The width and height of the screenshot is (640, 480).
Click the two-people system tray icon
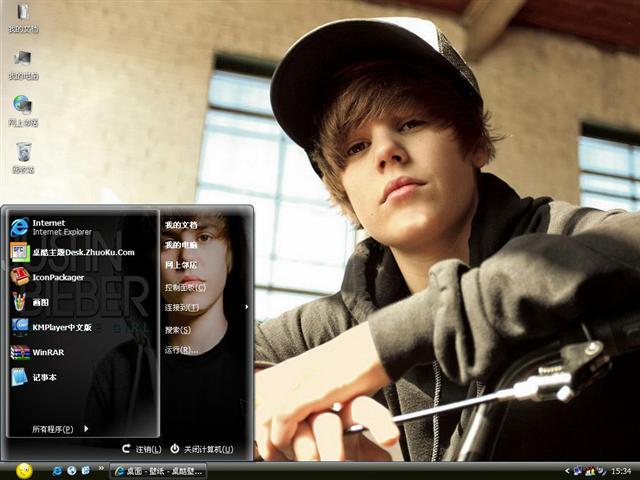click(590, 471)
